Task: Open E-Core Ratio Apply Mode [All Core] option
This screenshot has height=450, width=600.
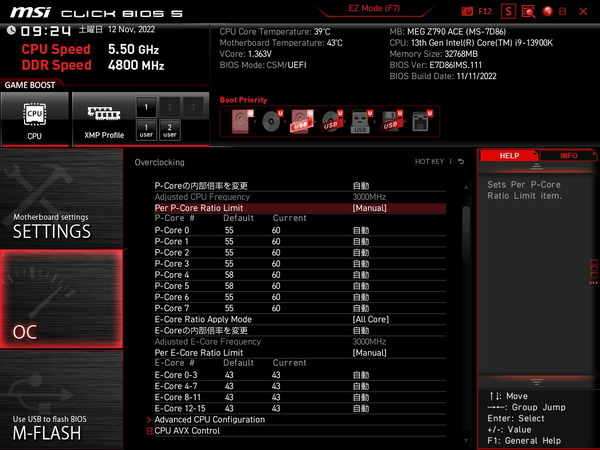Action: 372,319
